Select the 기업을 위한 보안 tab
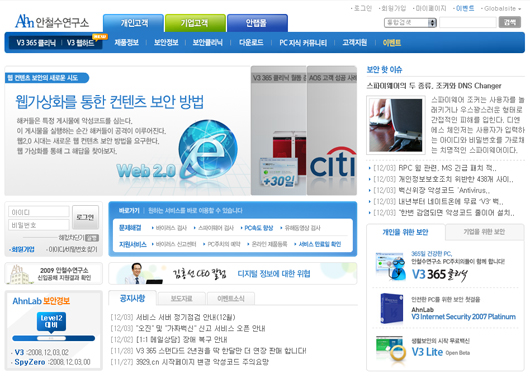This screenshot has height=378, width=530. coord(484,232)
